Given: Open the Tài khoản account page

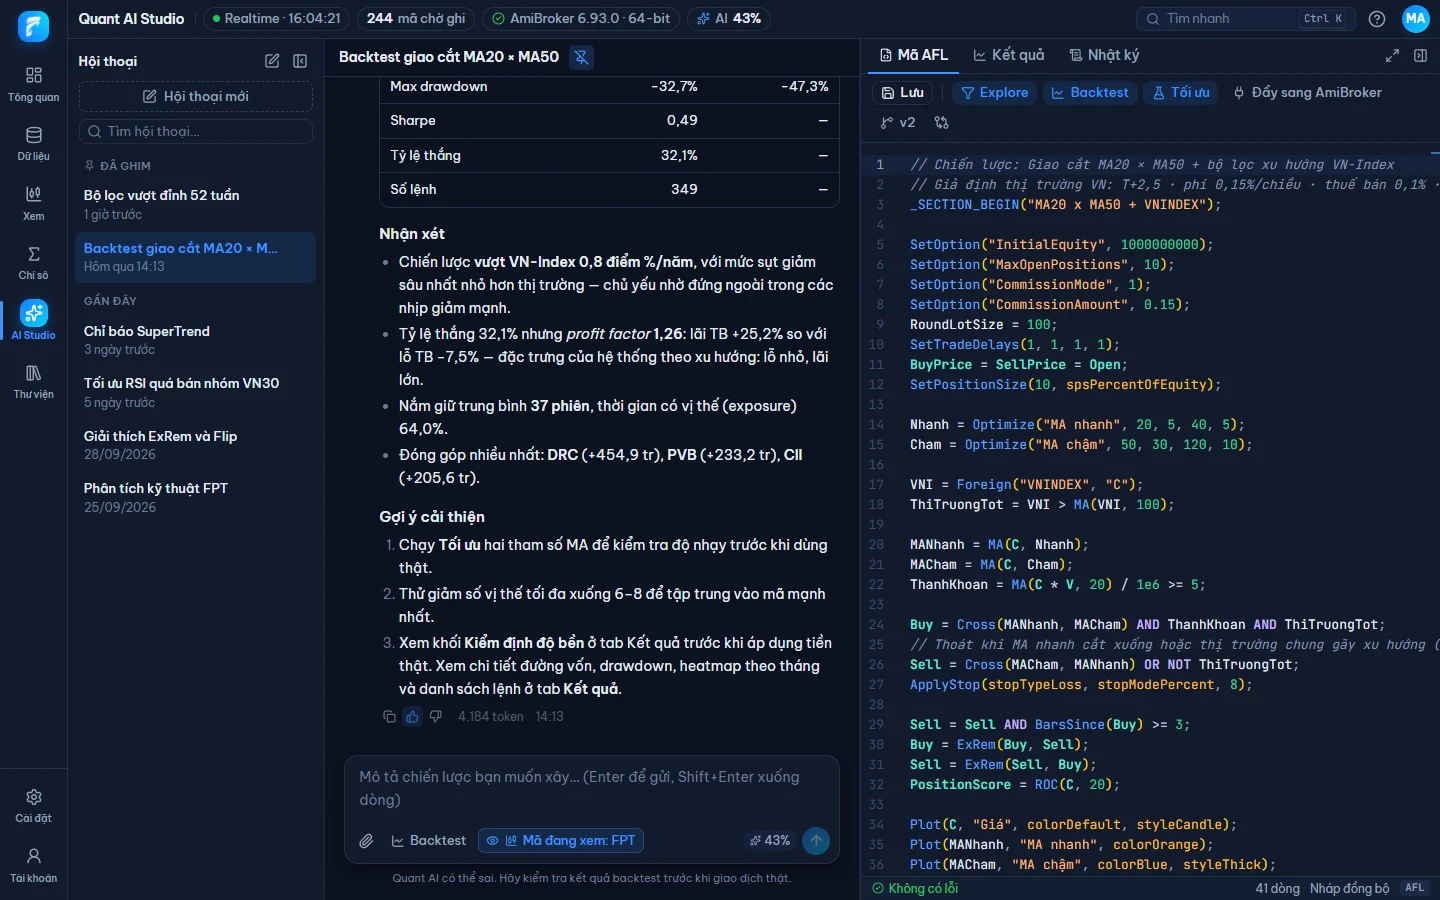Looking at the screenshot, I should coord(33,865).
